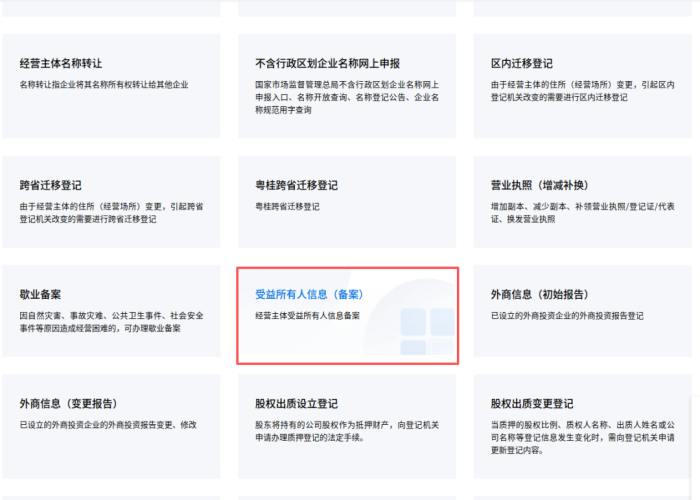This screenshot has width=700, height=500.
Task: Click the 受益所有人信息（备案）title link
Action: pyautogui.click(x=308, y=295)
